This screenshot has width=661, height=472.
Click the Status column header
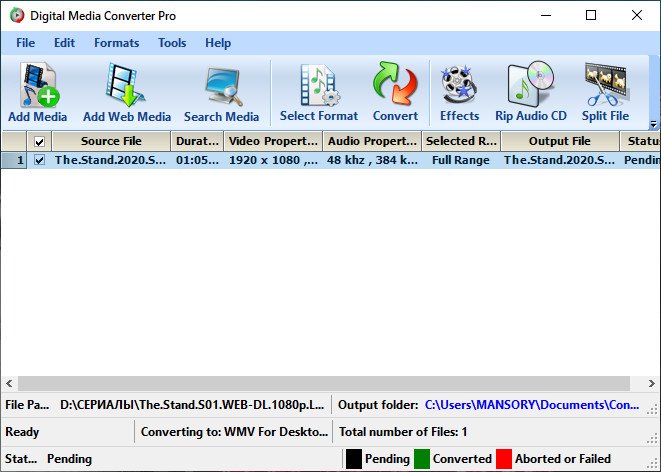pyautogui.click(x=640, y=141)
